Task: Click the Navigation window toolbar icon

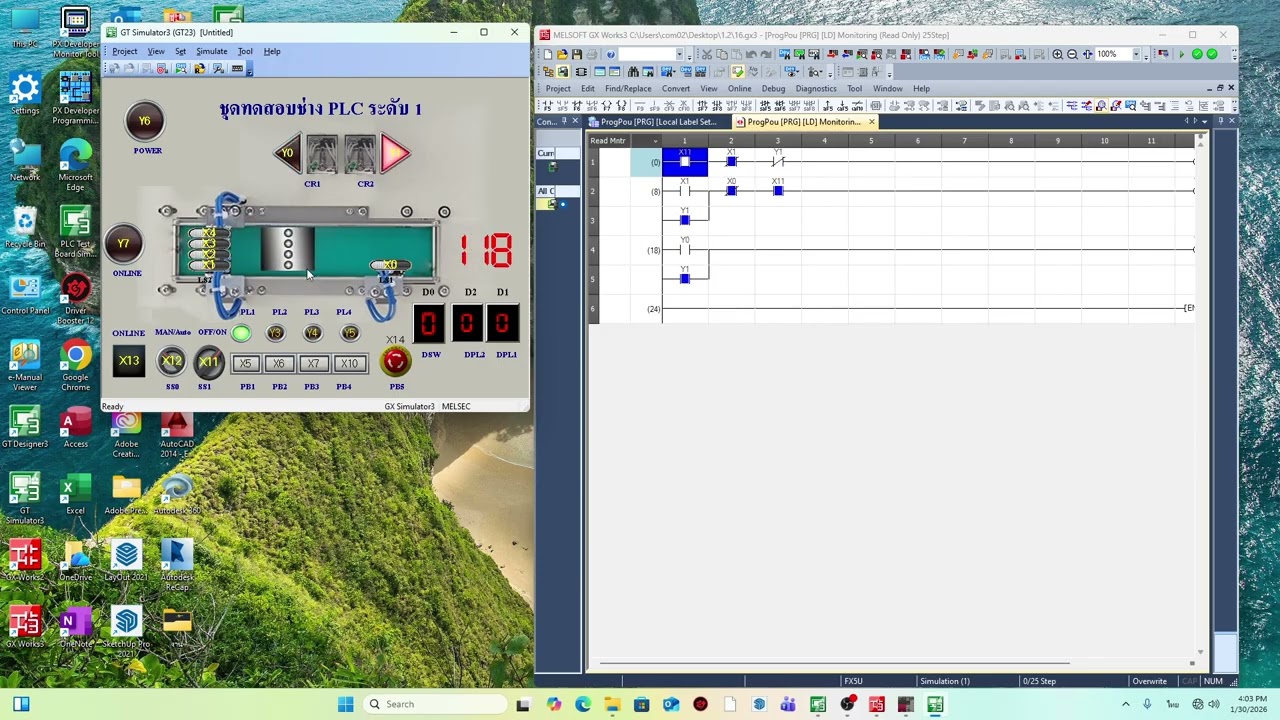Action: [548, 72]
